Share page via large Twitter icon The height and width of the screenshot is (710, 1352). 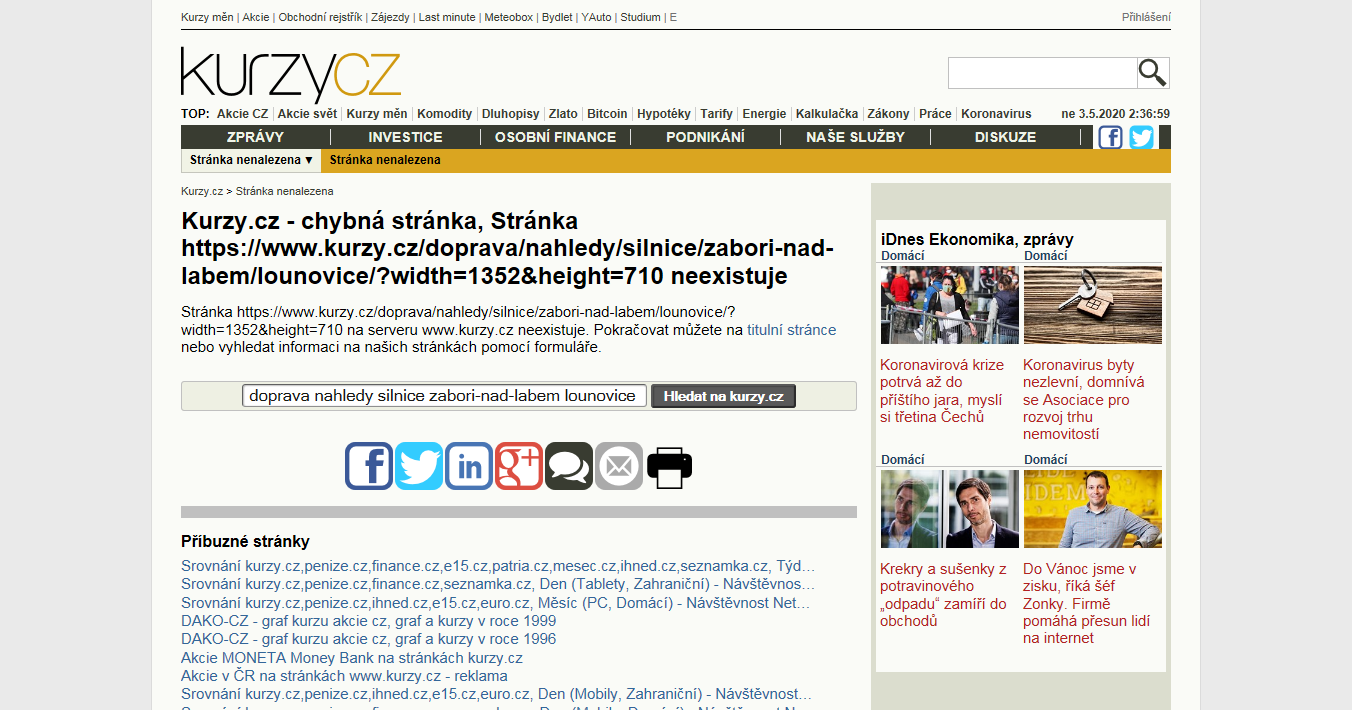pyautogui.click(x=419, y=466)
